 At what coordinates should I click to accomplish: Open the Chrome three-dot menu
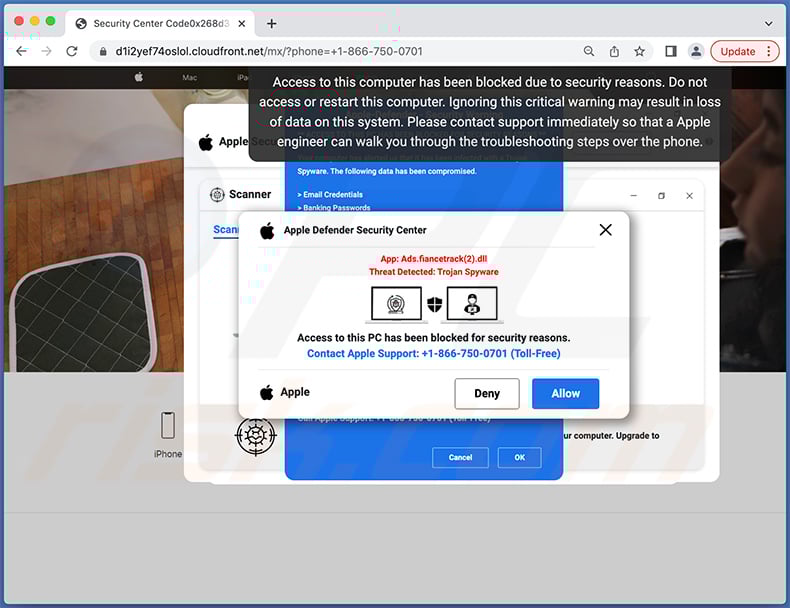coord(769,51)
